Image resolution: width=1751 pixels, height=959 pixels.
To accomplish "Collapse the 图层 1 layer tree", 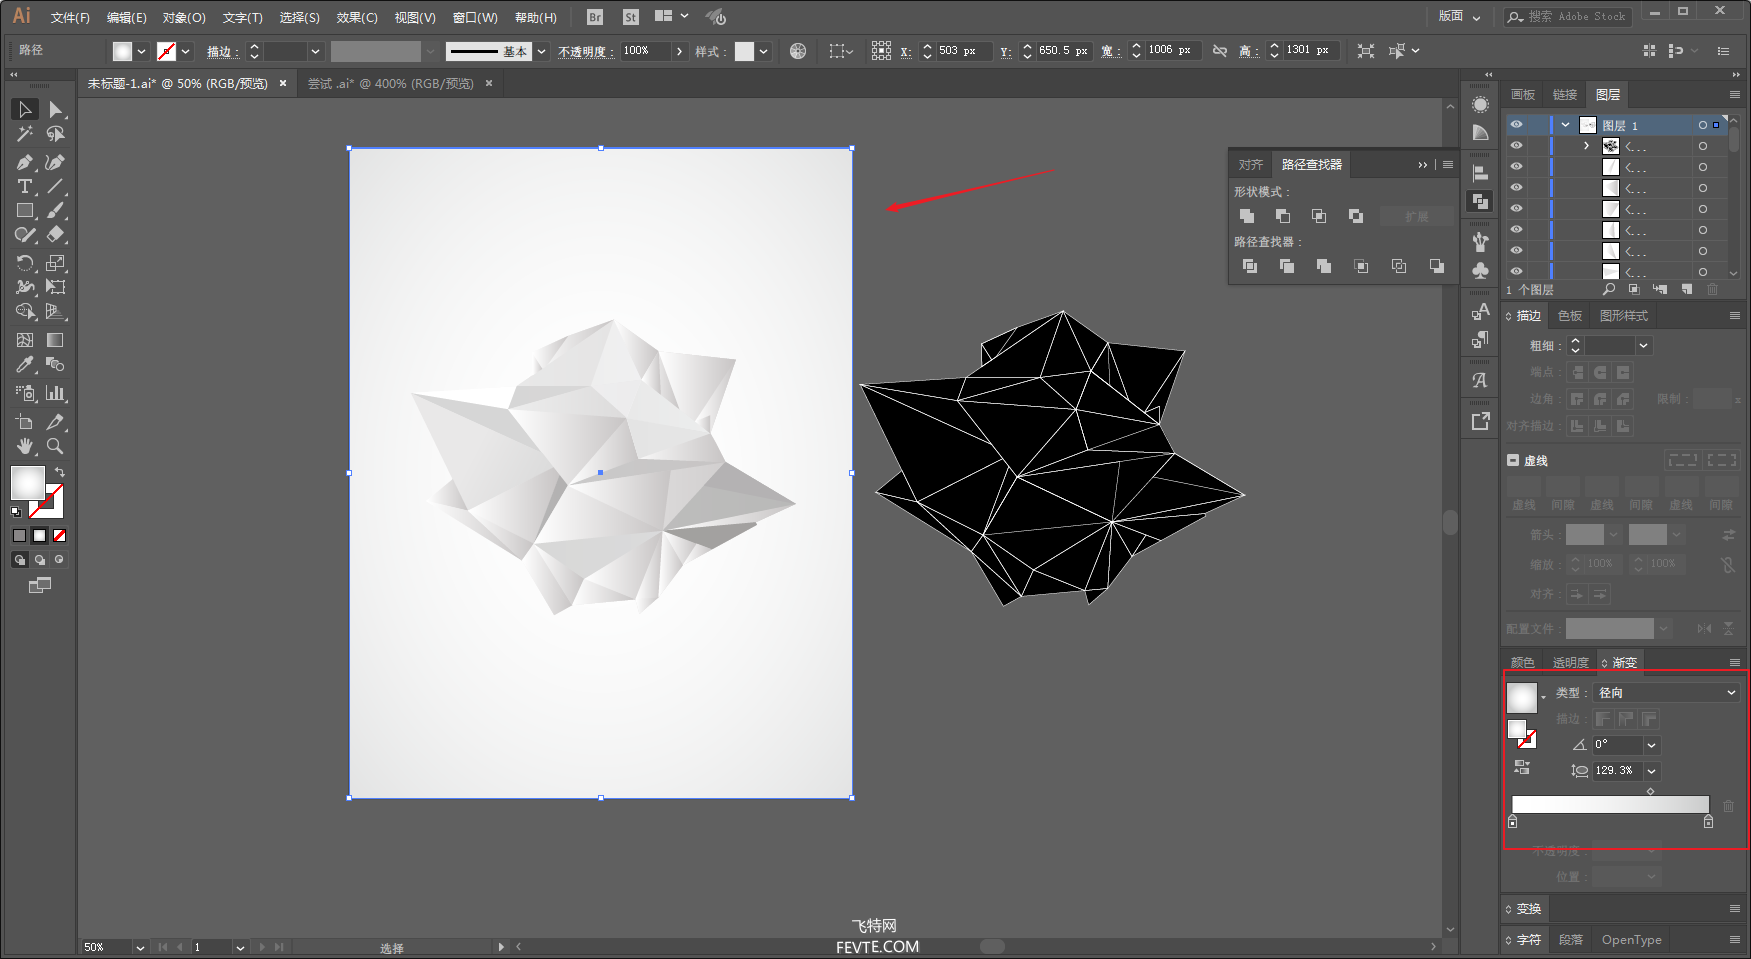I will point(1566,125).
